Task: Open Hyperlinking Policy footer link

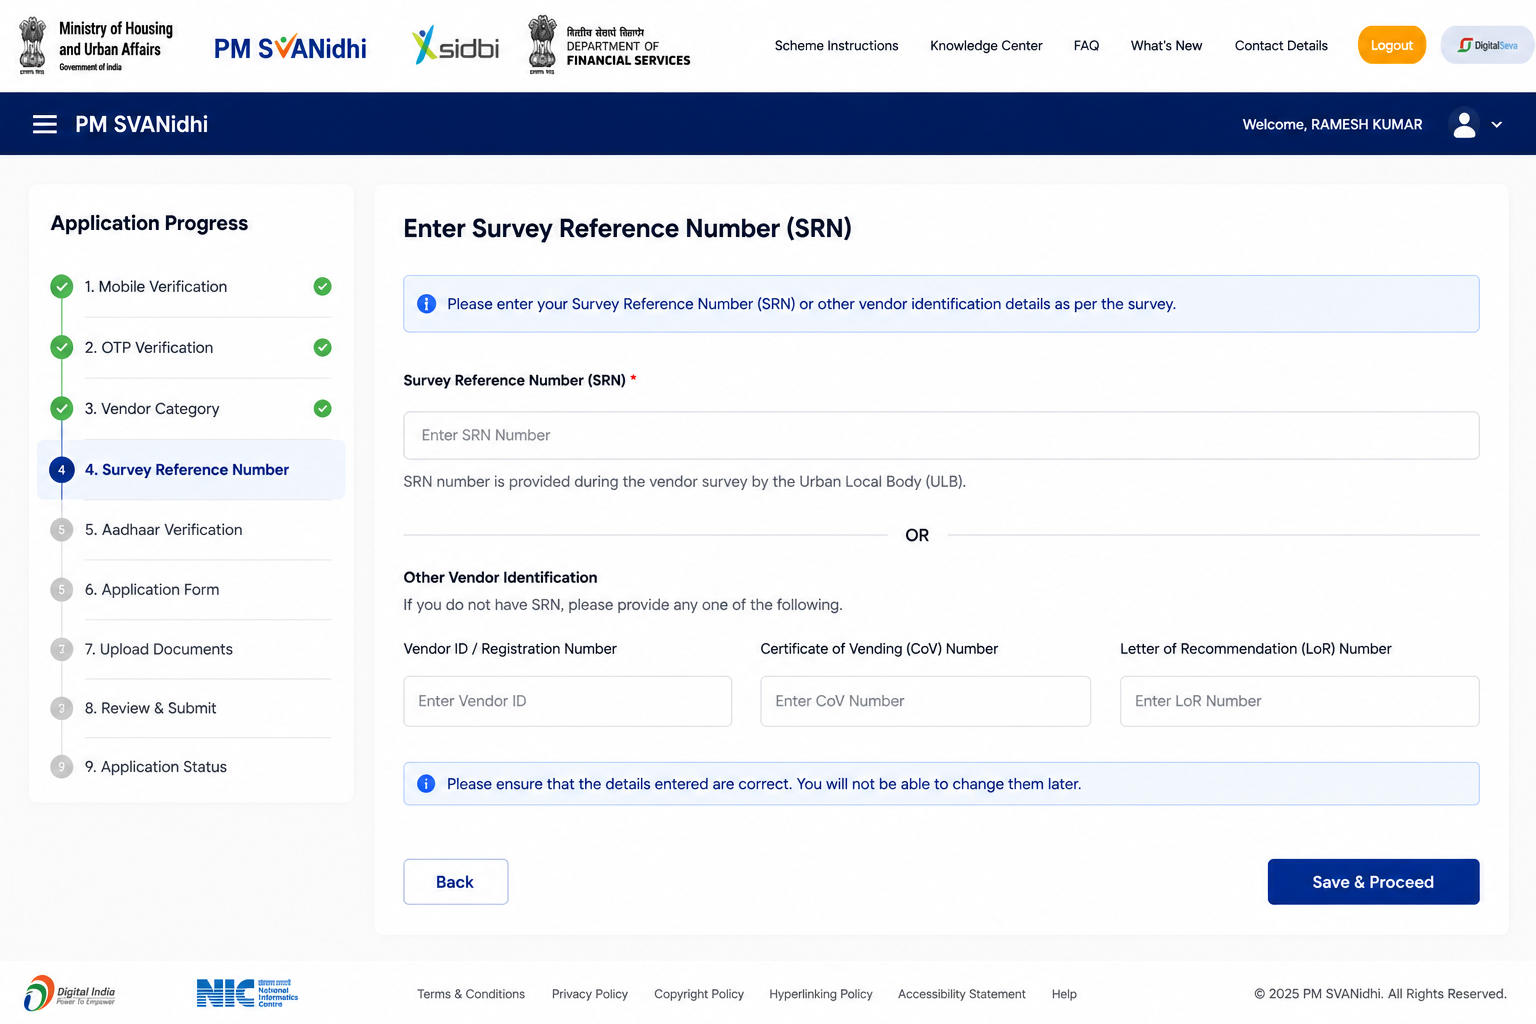Action: pos(821,994)
